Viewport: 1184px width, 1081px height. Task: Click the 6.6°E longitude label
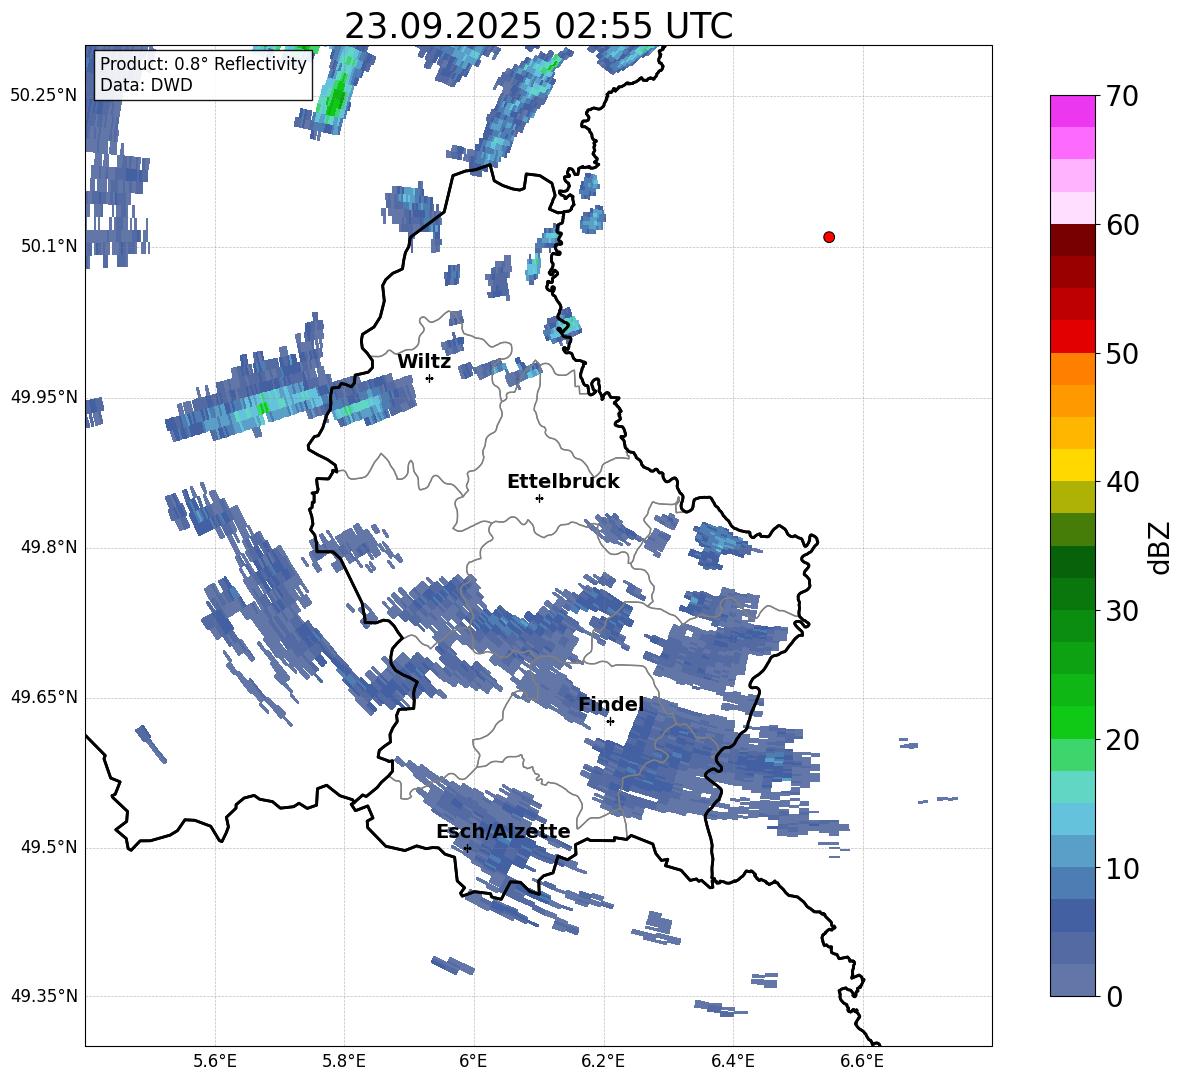point(862,1061)
